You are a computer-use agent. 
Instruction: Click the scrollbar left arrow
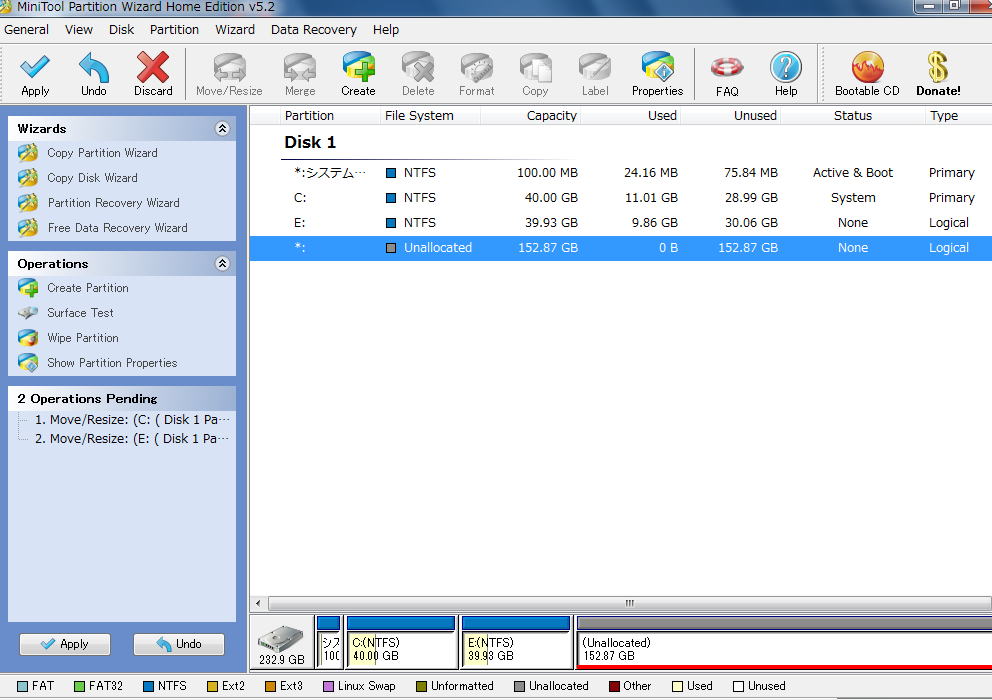[258, 603]
